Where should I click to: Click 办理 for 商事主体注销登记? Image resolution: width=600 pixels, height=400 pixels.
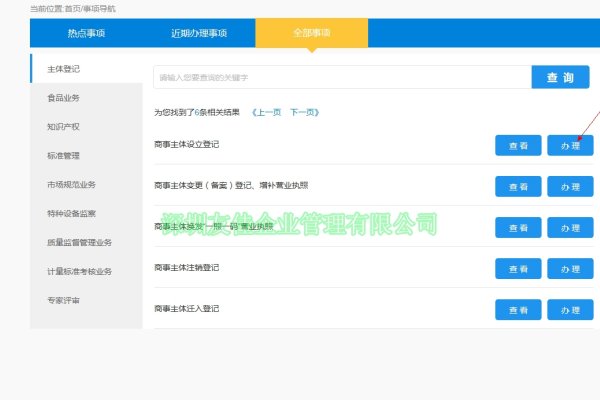pos(570,269)
